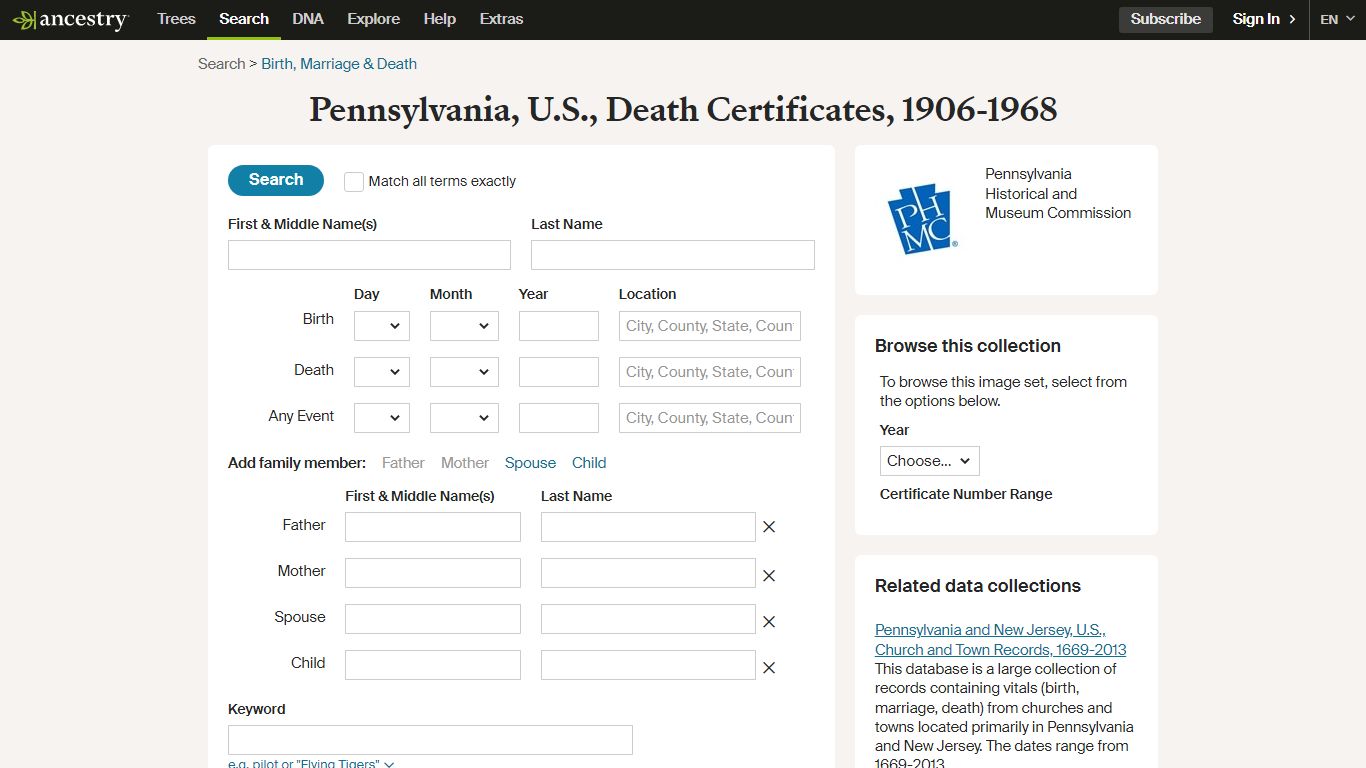Focus the Any Event Year field
The height and width of the screenshot is (768, 1366).
[x=559, y=418]
